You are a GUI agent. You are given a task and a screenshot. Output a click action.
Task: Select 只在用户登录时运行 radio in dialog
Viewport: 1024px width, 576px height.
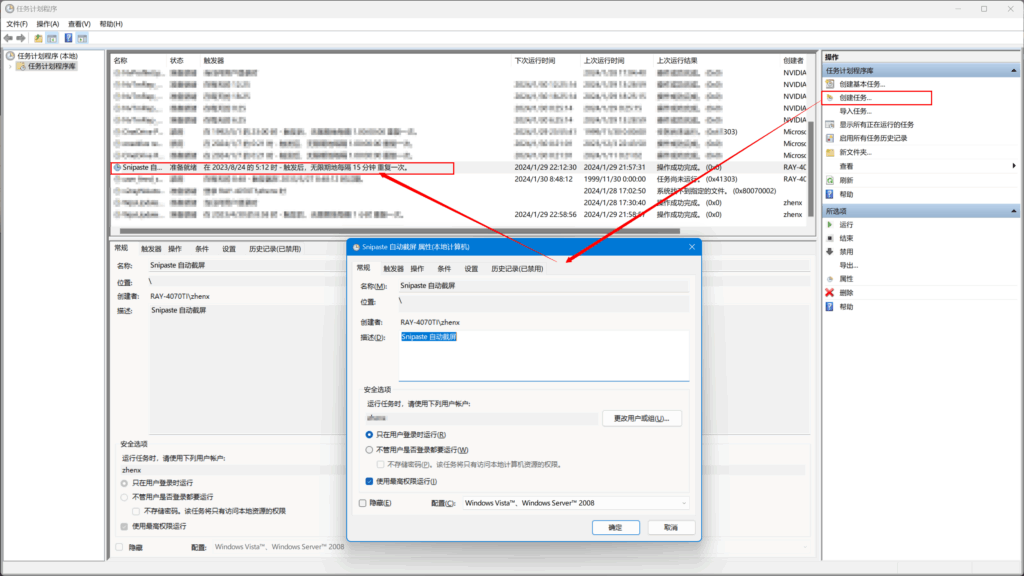pos(370,435)
